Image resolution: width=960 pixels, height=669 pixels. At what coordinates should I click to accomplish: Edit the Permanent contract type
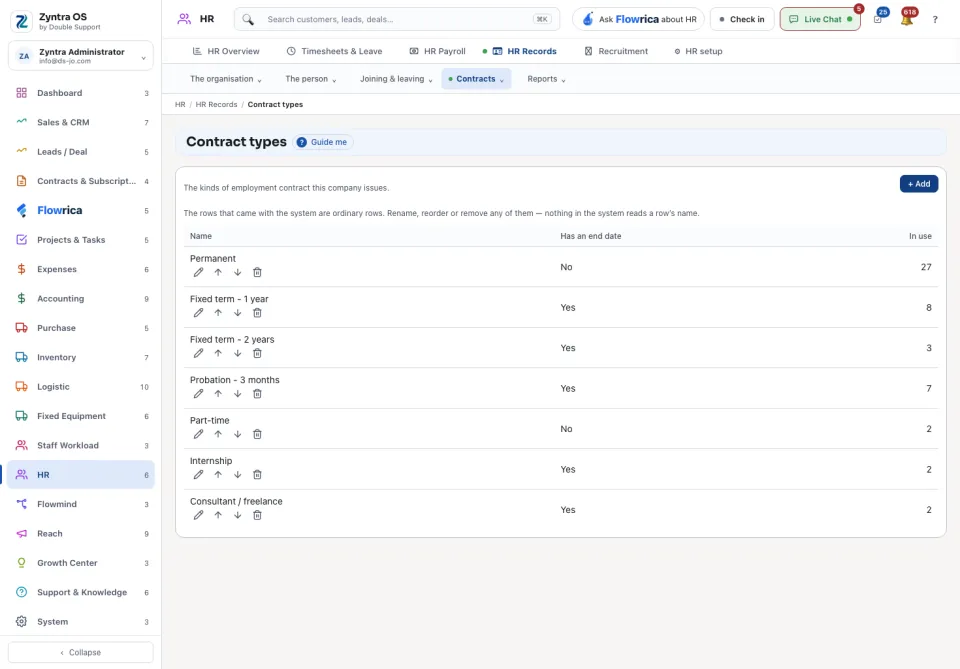[x=198, y=272]
